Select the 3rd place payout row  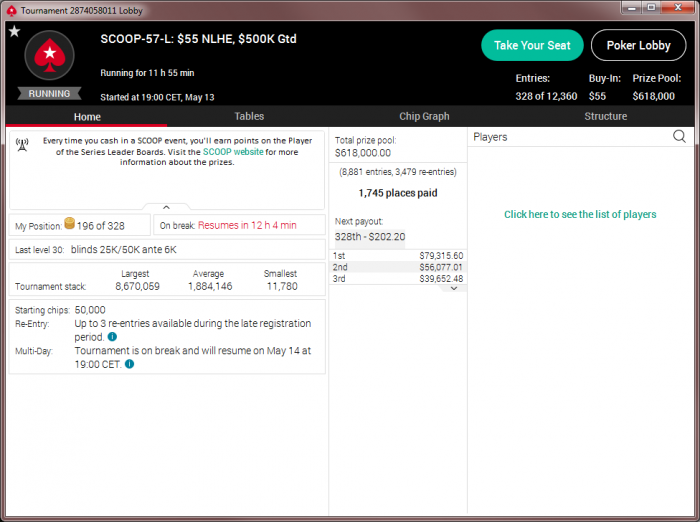coord(398,278)
